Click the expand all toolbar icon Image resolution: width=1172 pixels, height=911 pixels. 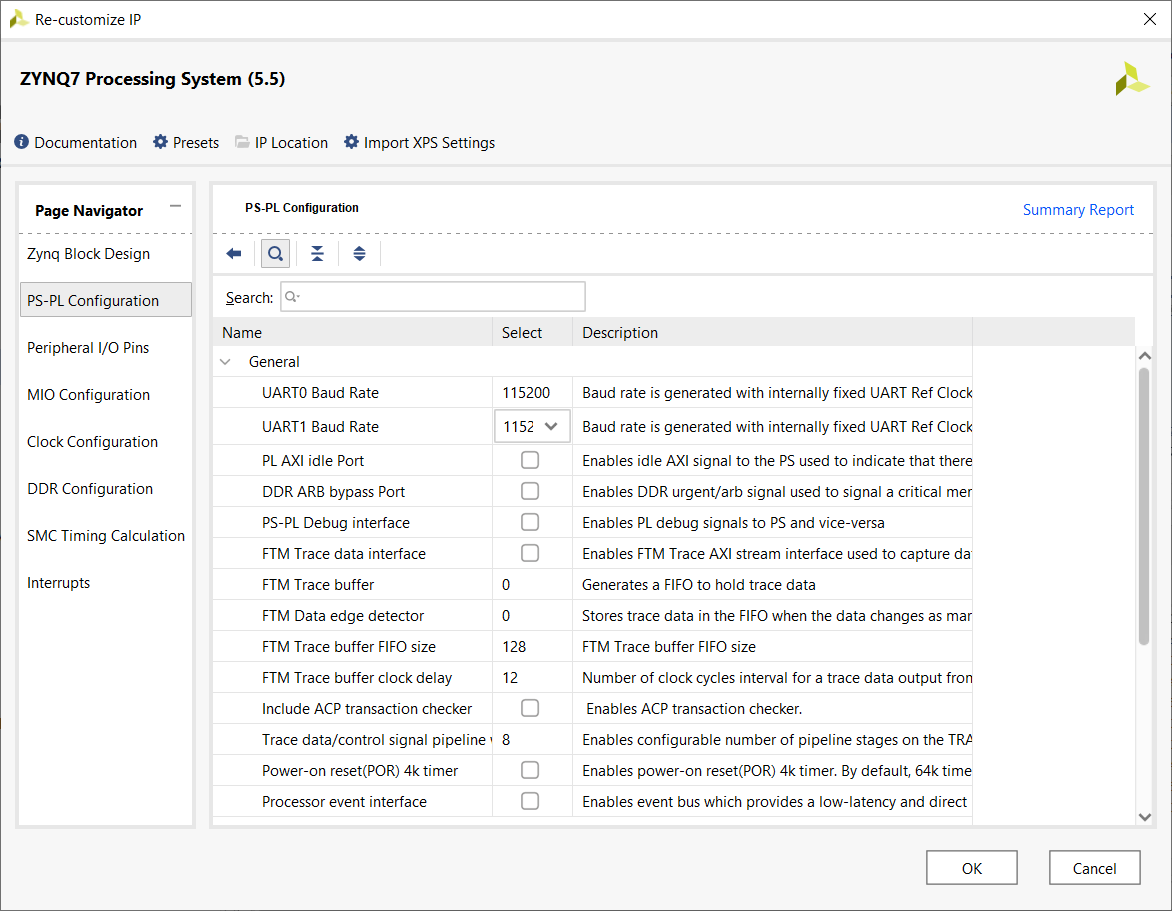tap(360, 253)
